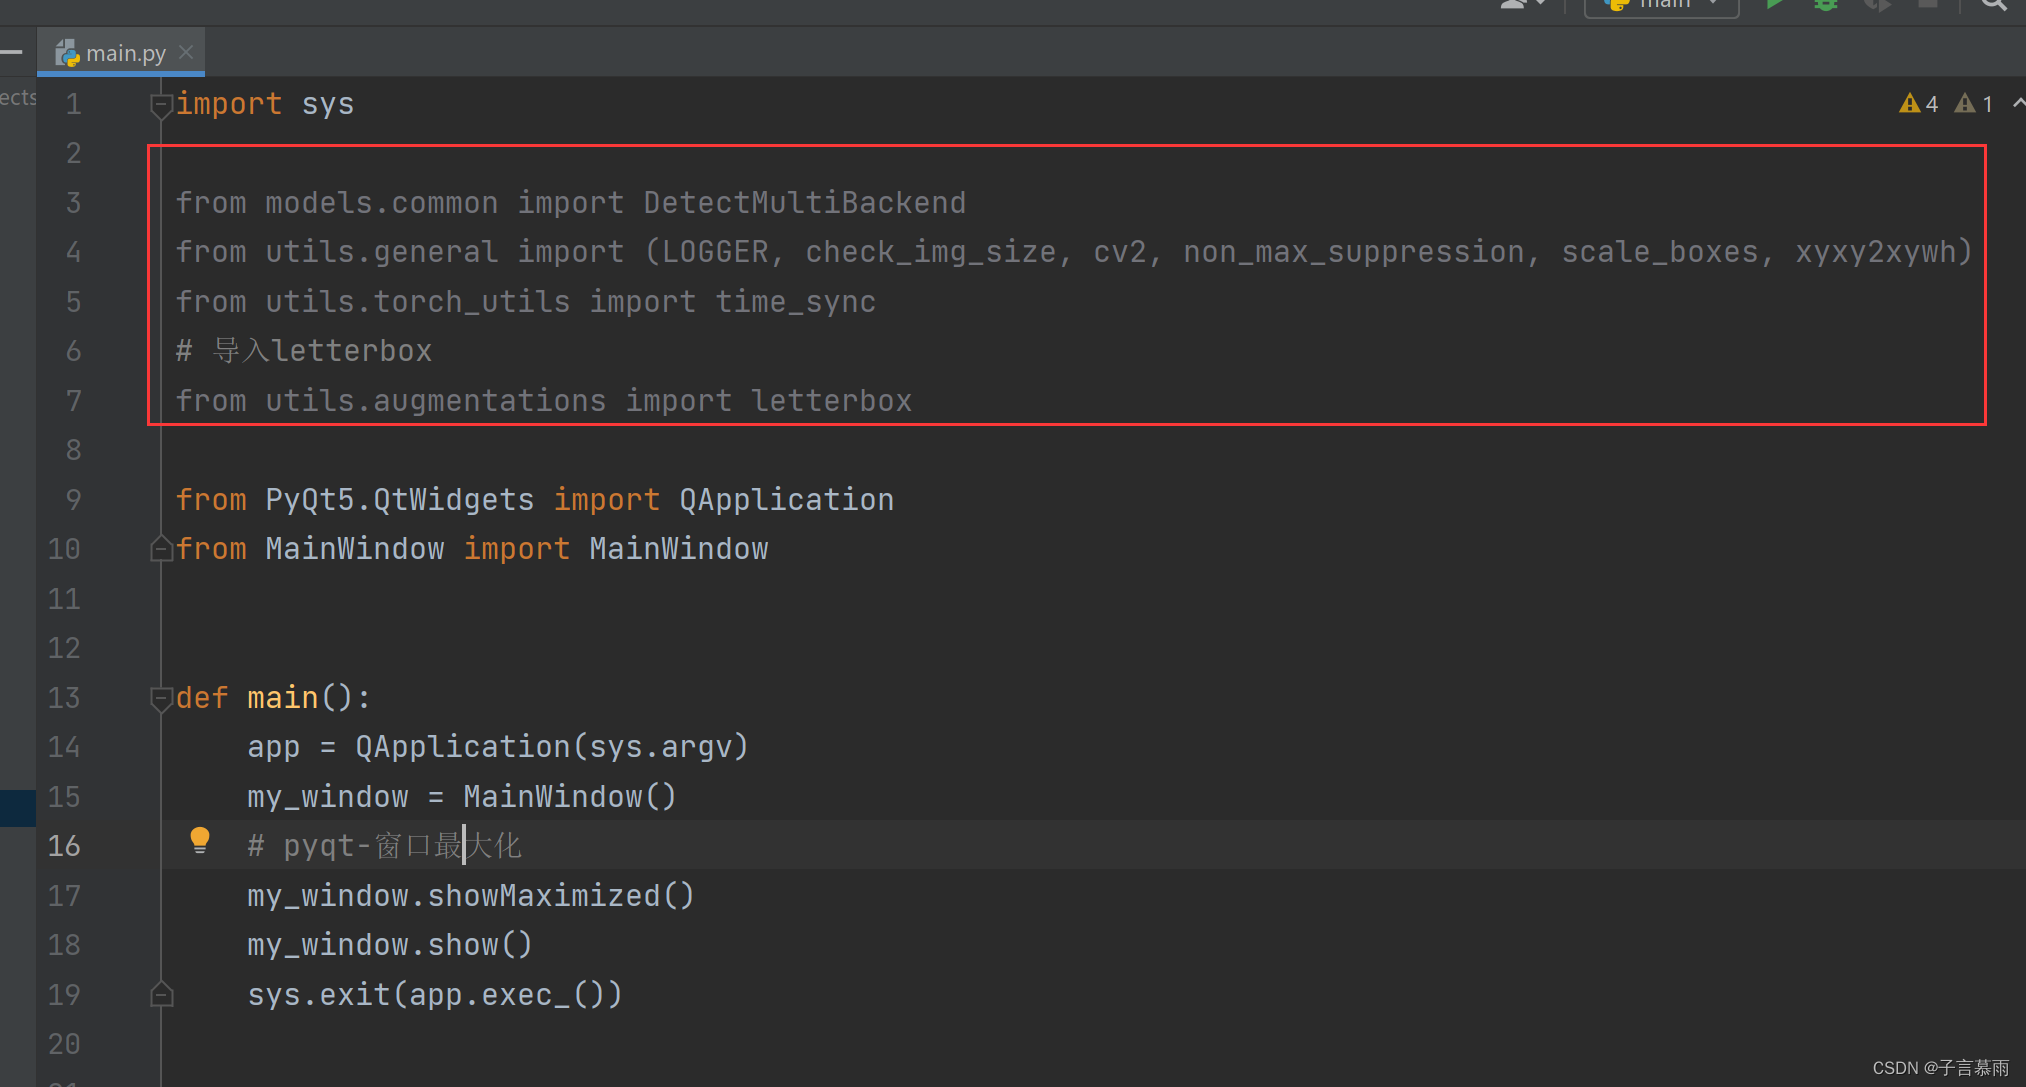
Task: Click fold end marker on line 10
Action: click(x=160, y=549)
